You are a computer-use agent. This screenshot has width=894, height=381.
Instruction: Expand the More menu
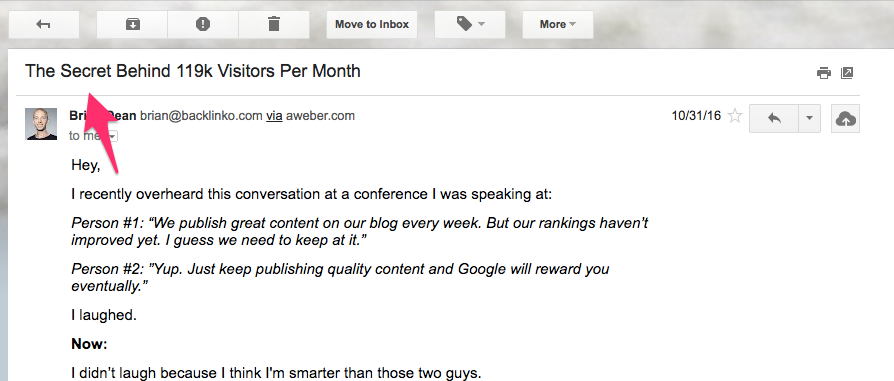point(558,25)
